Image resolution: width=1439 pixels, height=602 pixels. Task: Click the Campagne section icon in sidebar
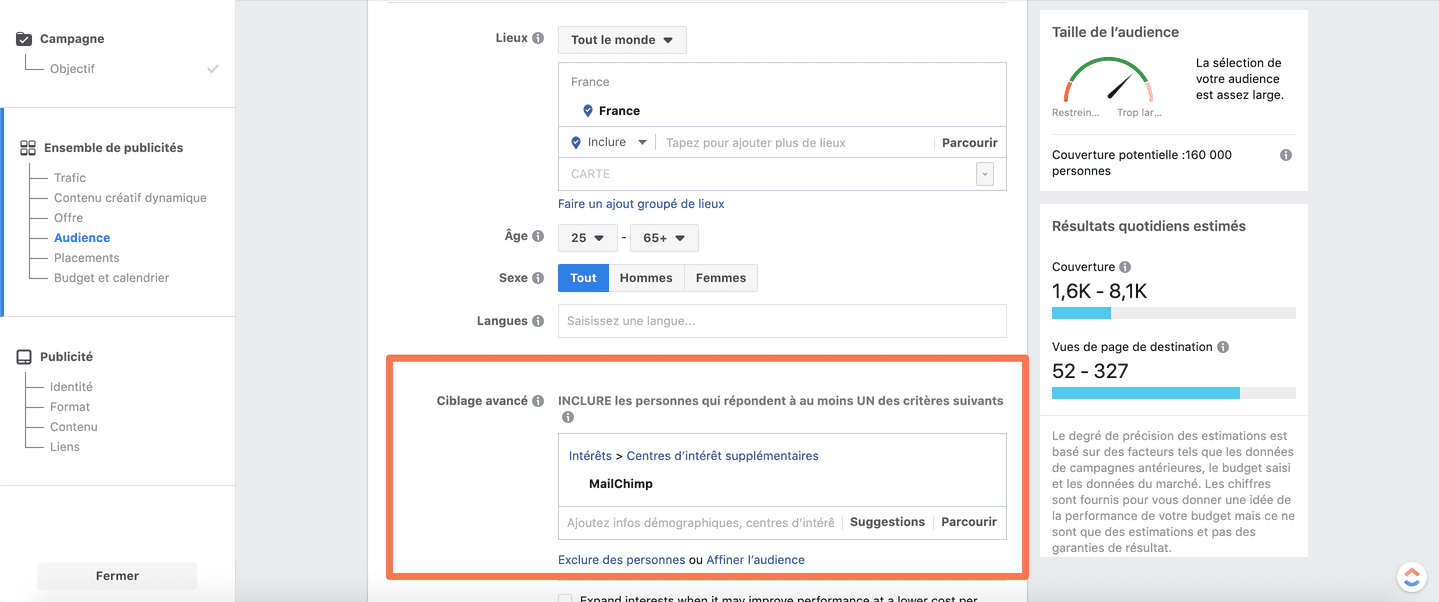click(x=24, y=39)
